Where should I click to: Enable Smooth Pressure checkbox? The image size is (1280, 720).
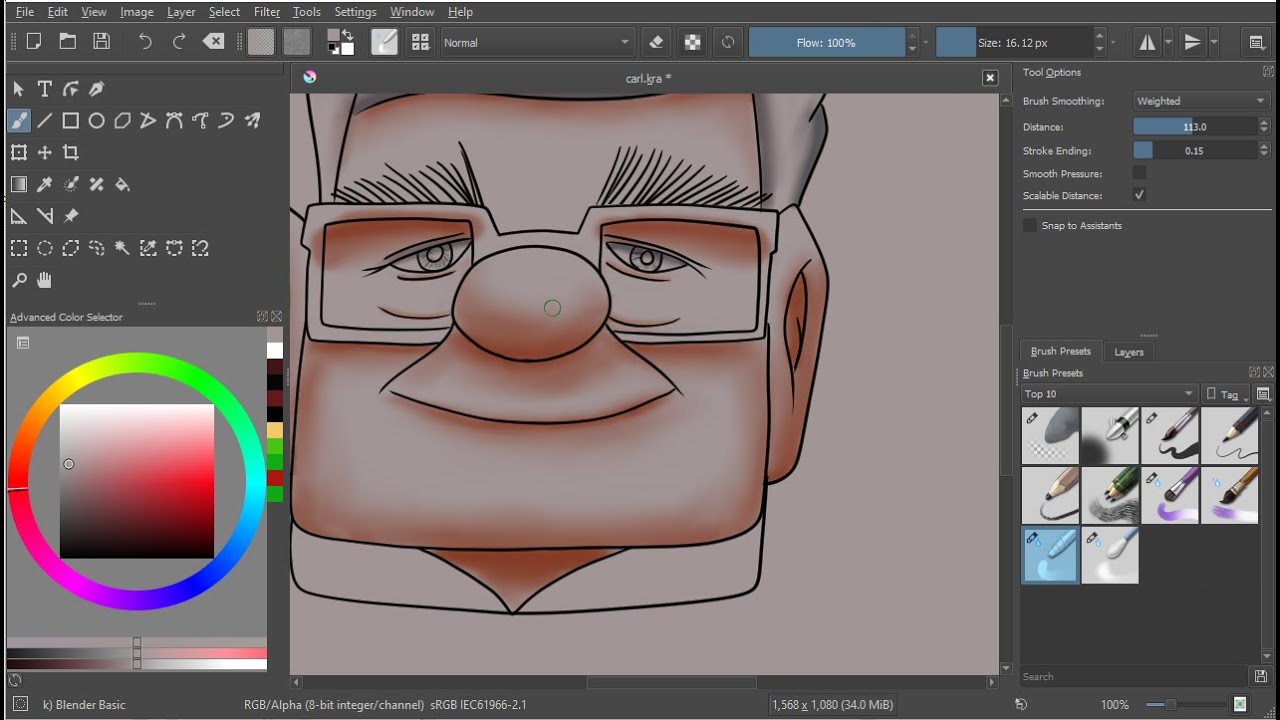[x=1139, y=173]
